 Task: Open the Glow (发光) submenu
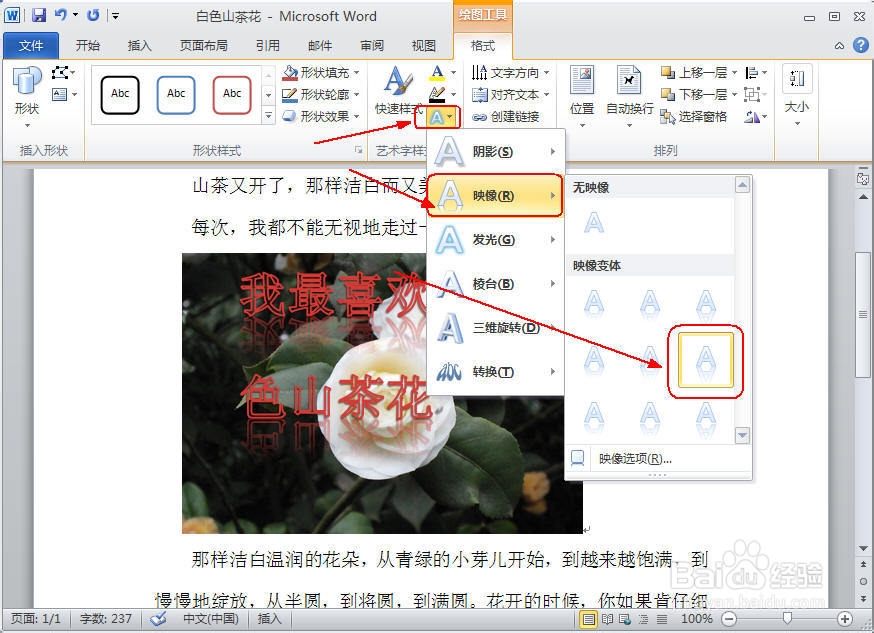496,240
